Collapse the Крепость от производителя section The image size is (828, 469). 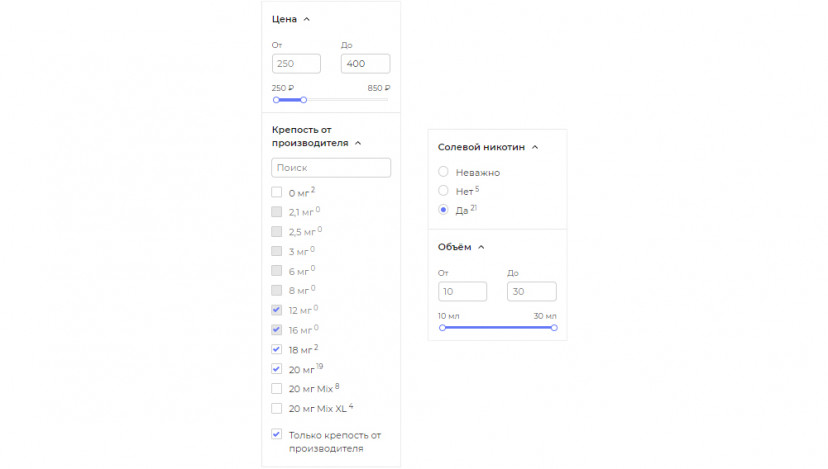click(357, 143)
